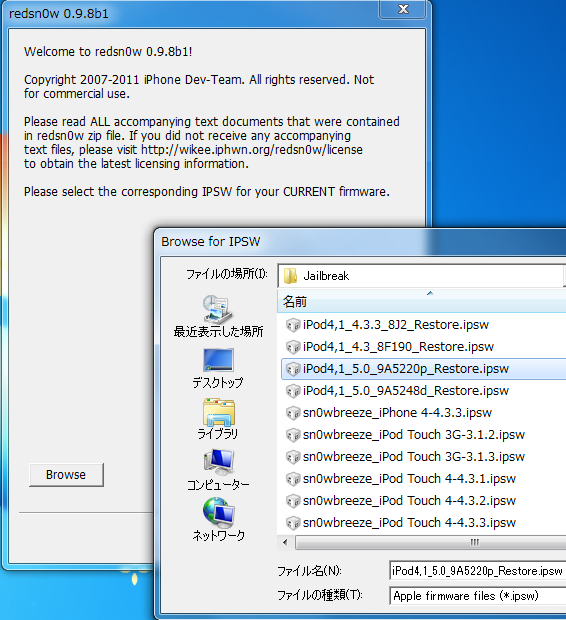The height and width of the screenshot is (620, 566).
Task: Click the left arrow of horizontal scrollbar
Action: pyautogui.click(x=286, y=542)
